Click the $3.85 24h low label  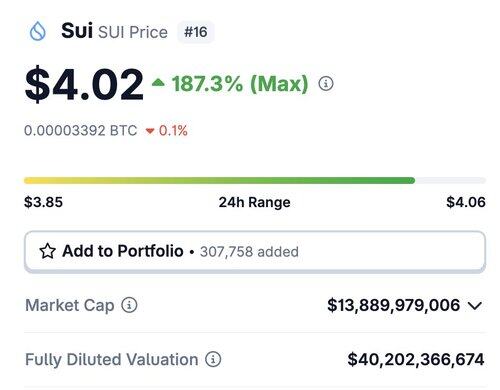pos(43,202)
